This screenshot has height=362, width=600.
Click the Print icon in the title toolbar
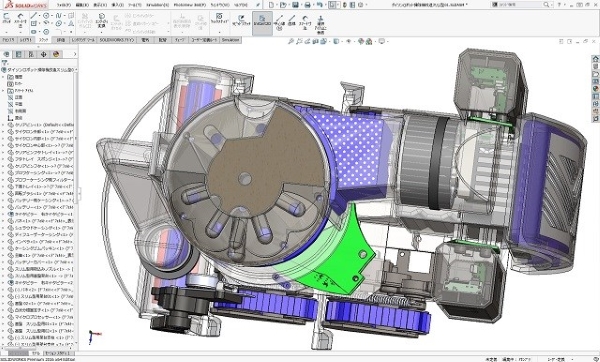307,5
